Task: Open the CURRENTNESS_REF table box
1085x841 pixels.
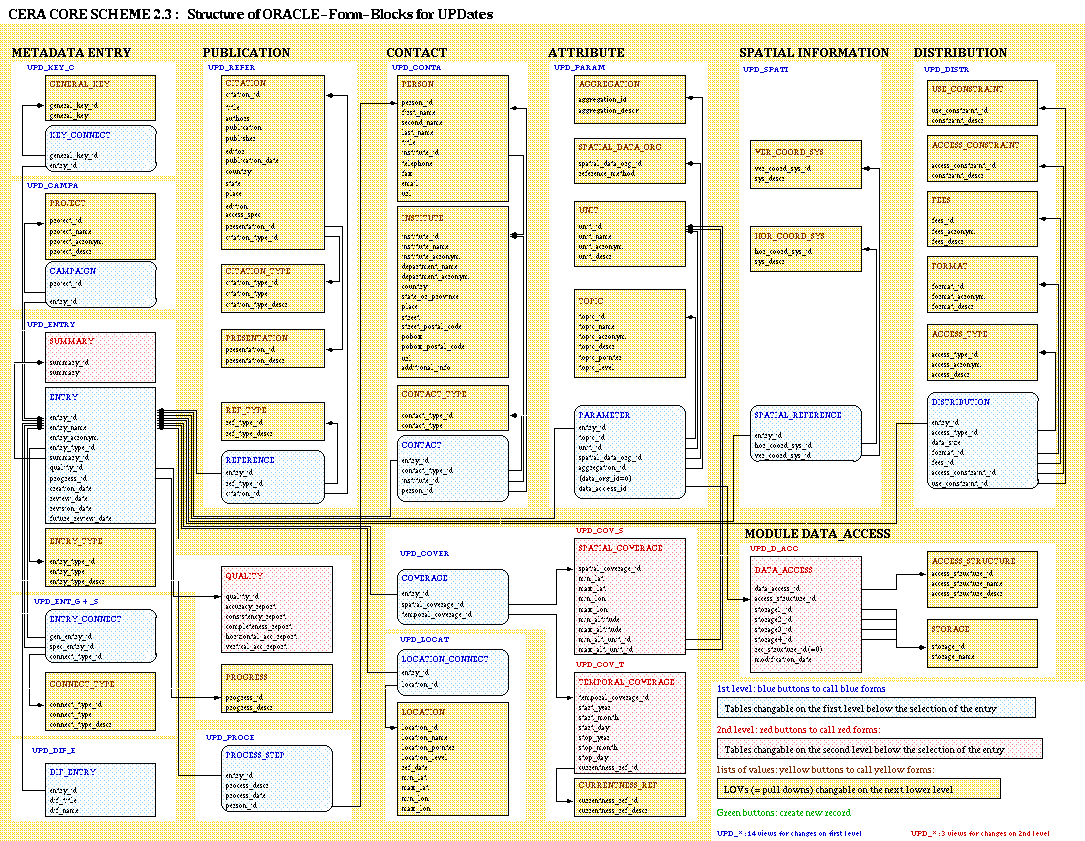Action: pyautogui.click(x=630, y=797)
